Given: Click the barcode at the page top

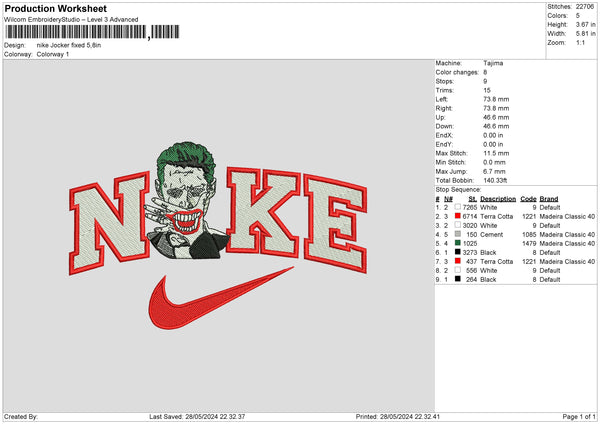Looking at the screenshot, I should (92, 32).
